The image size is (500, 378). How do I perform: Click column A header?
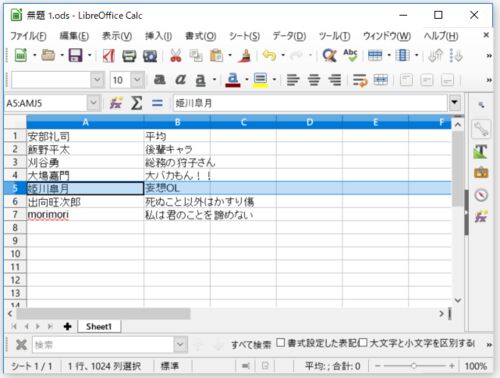coord(85,122)
